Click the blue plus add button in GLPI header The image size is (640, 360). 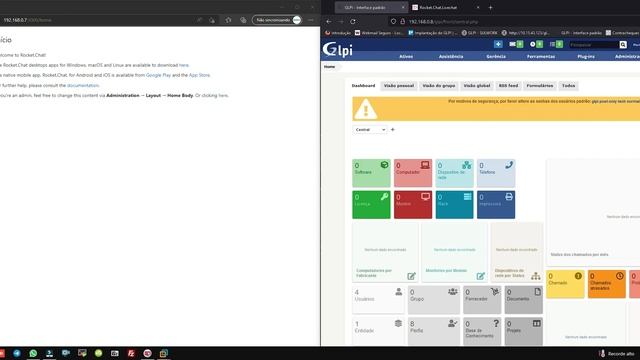pos(498,44)
